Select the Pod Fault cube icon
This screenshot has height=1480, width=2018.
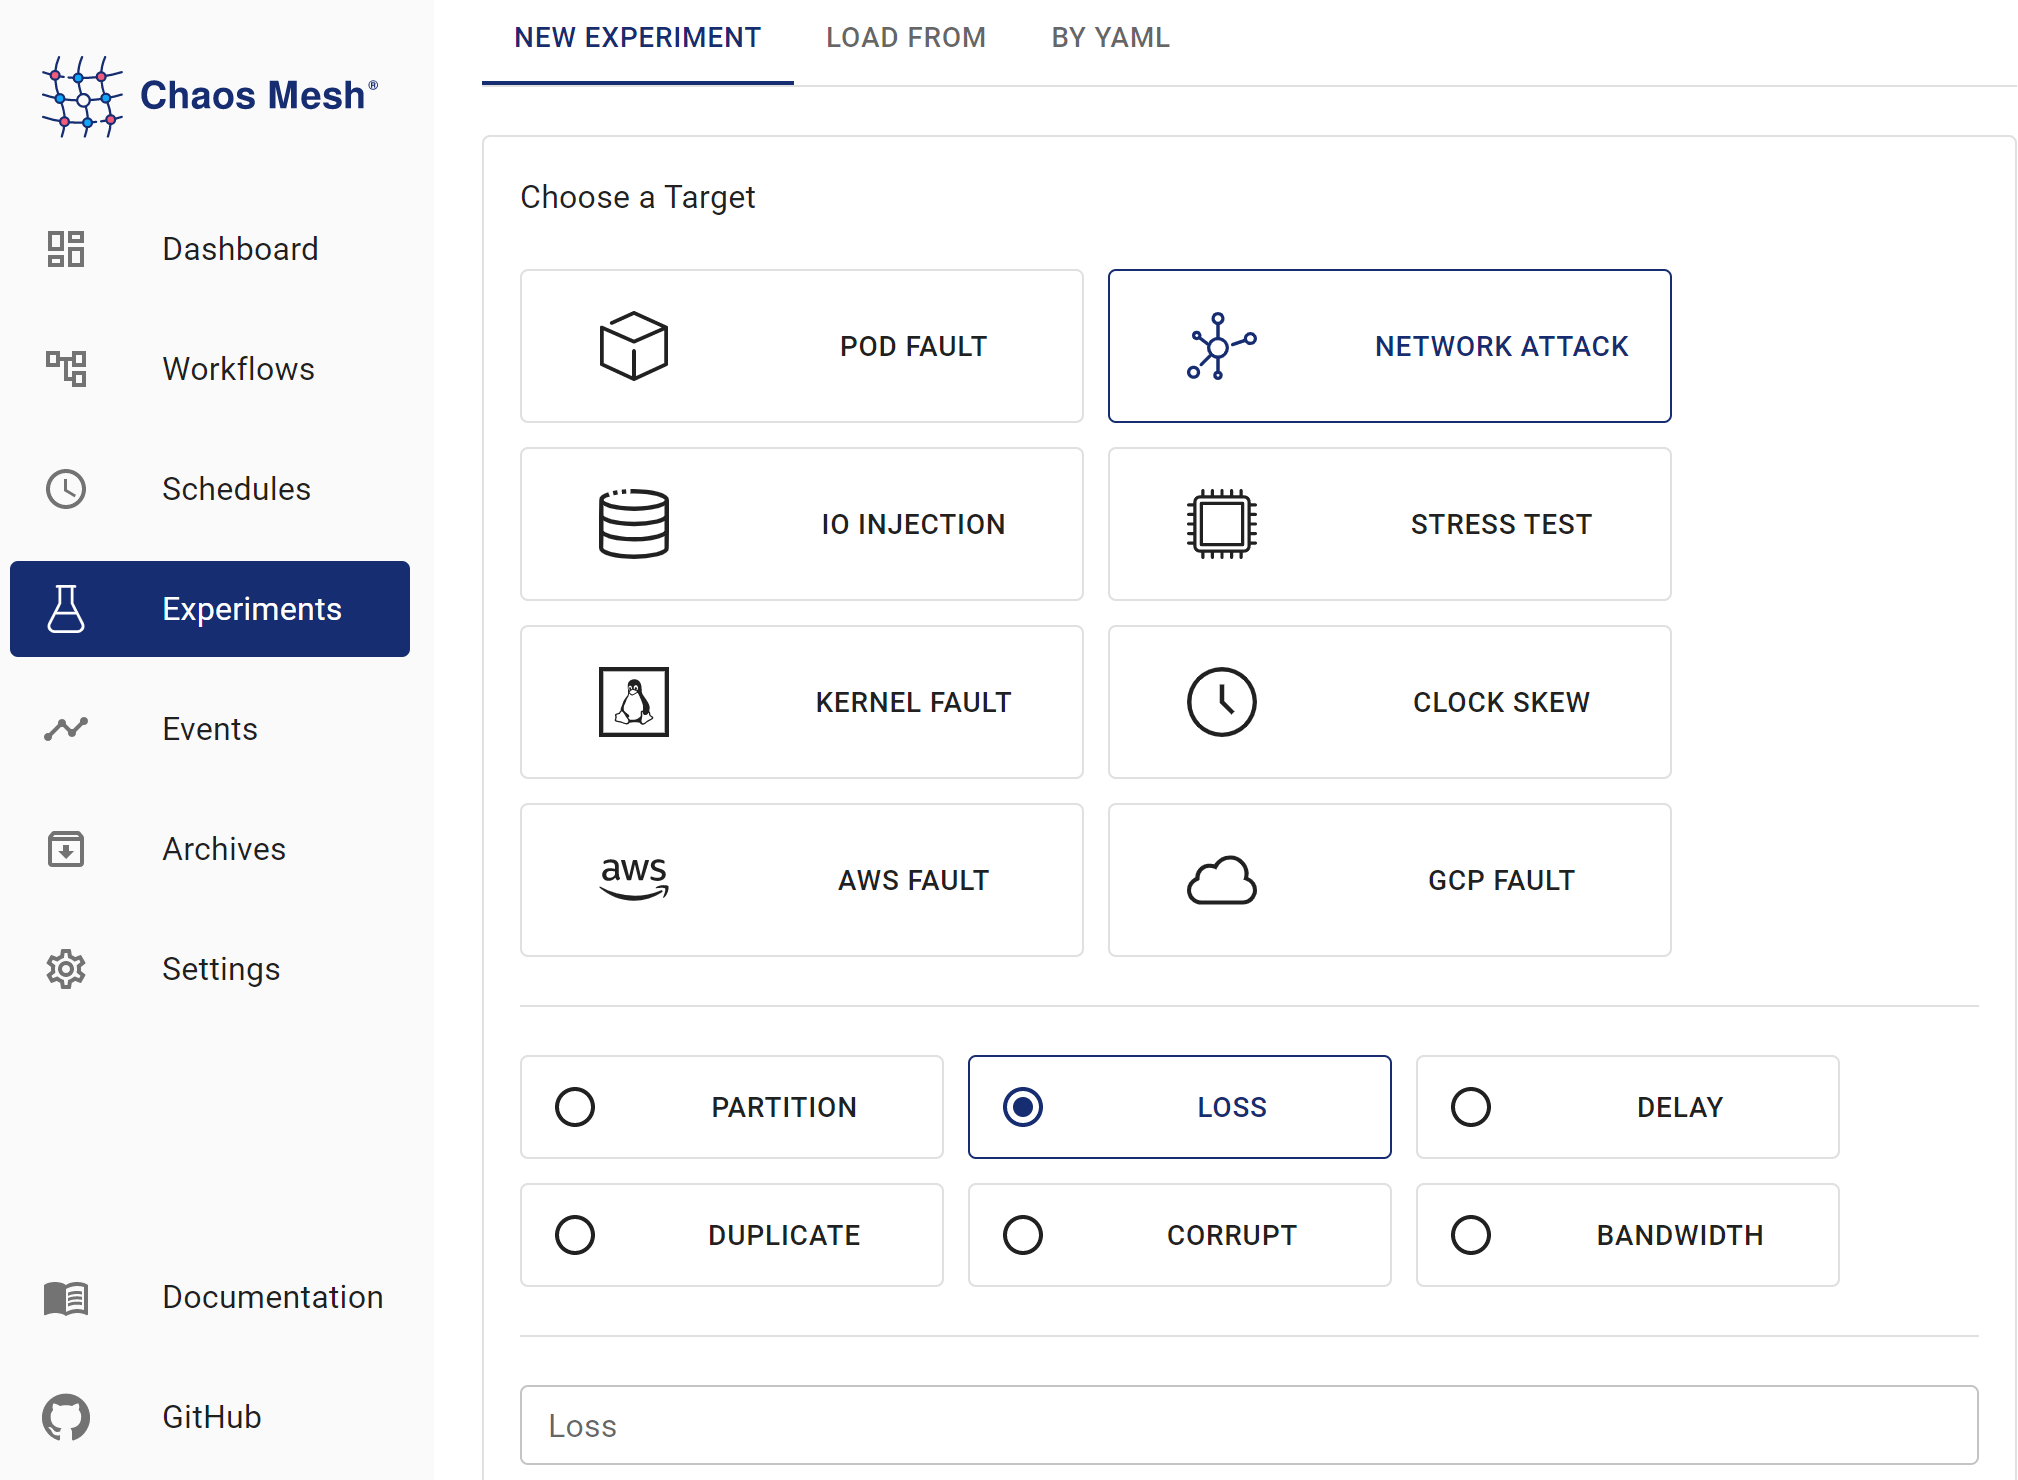point(633,346)
